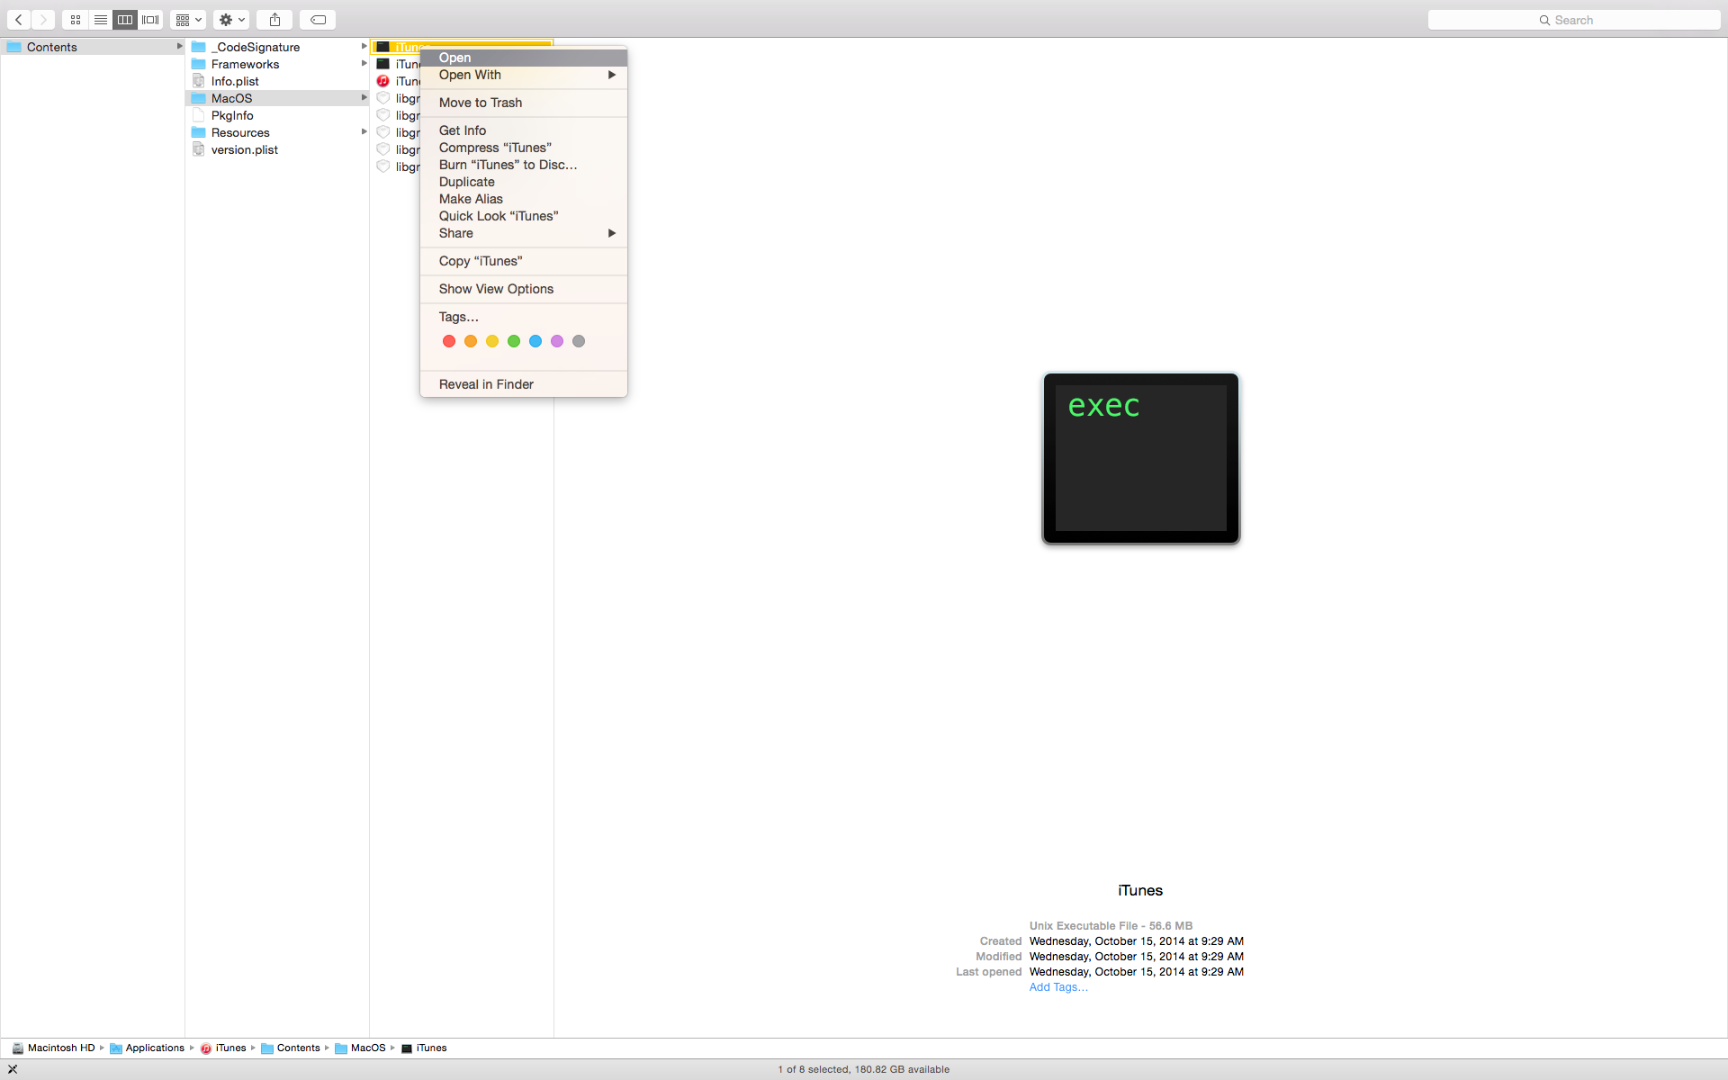Choose Make Alias
1728x1080 pixels.
pos(523,198)
